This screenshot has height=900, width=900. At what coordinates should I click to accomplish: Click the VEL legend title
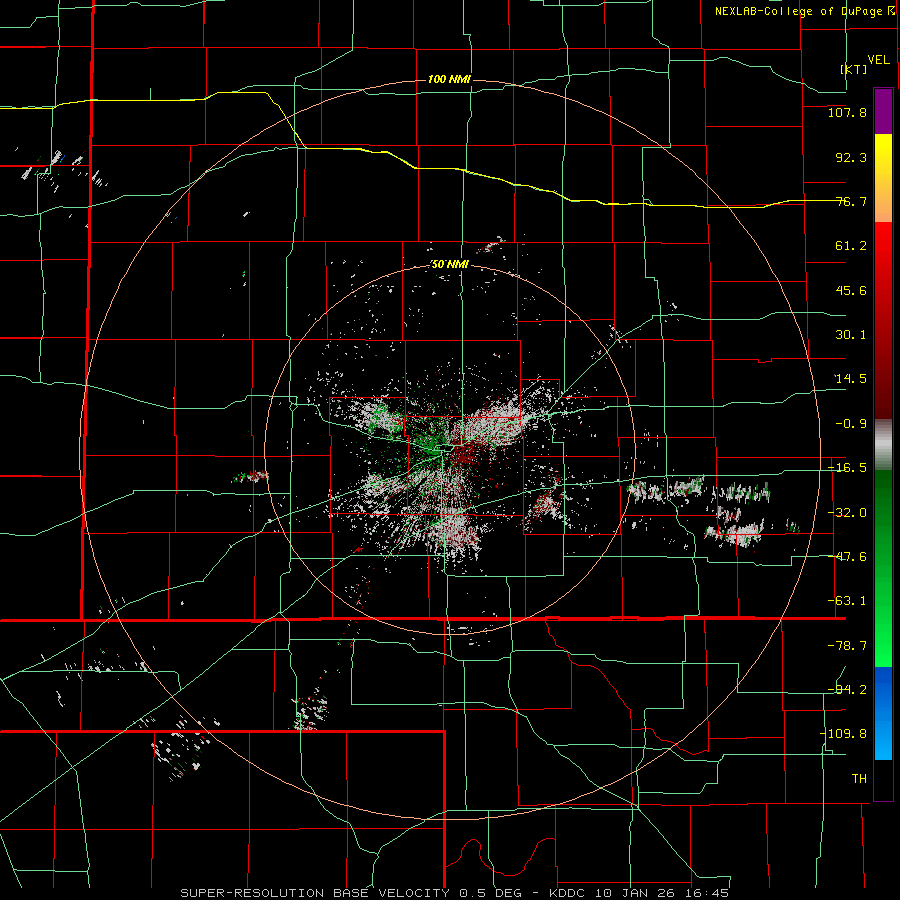(878, 60)
